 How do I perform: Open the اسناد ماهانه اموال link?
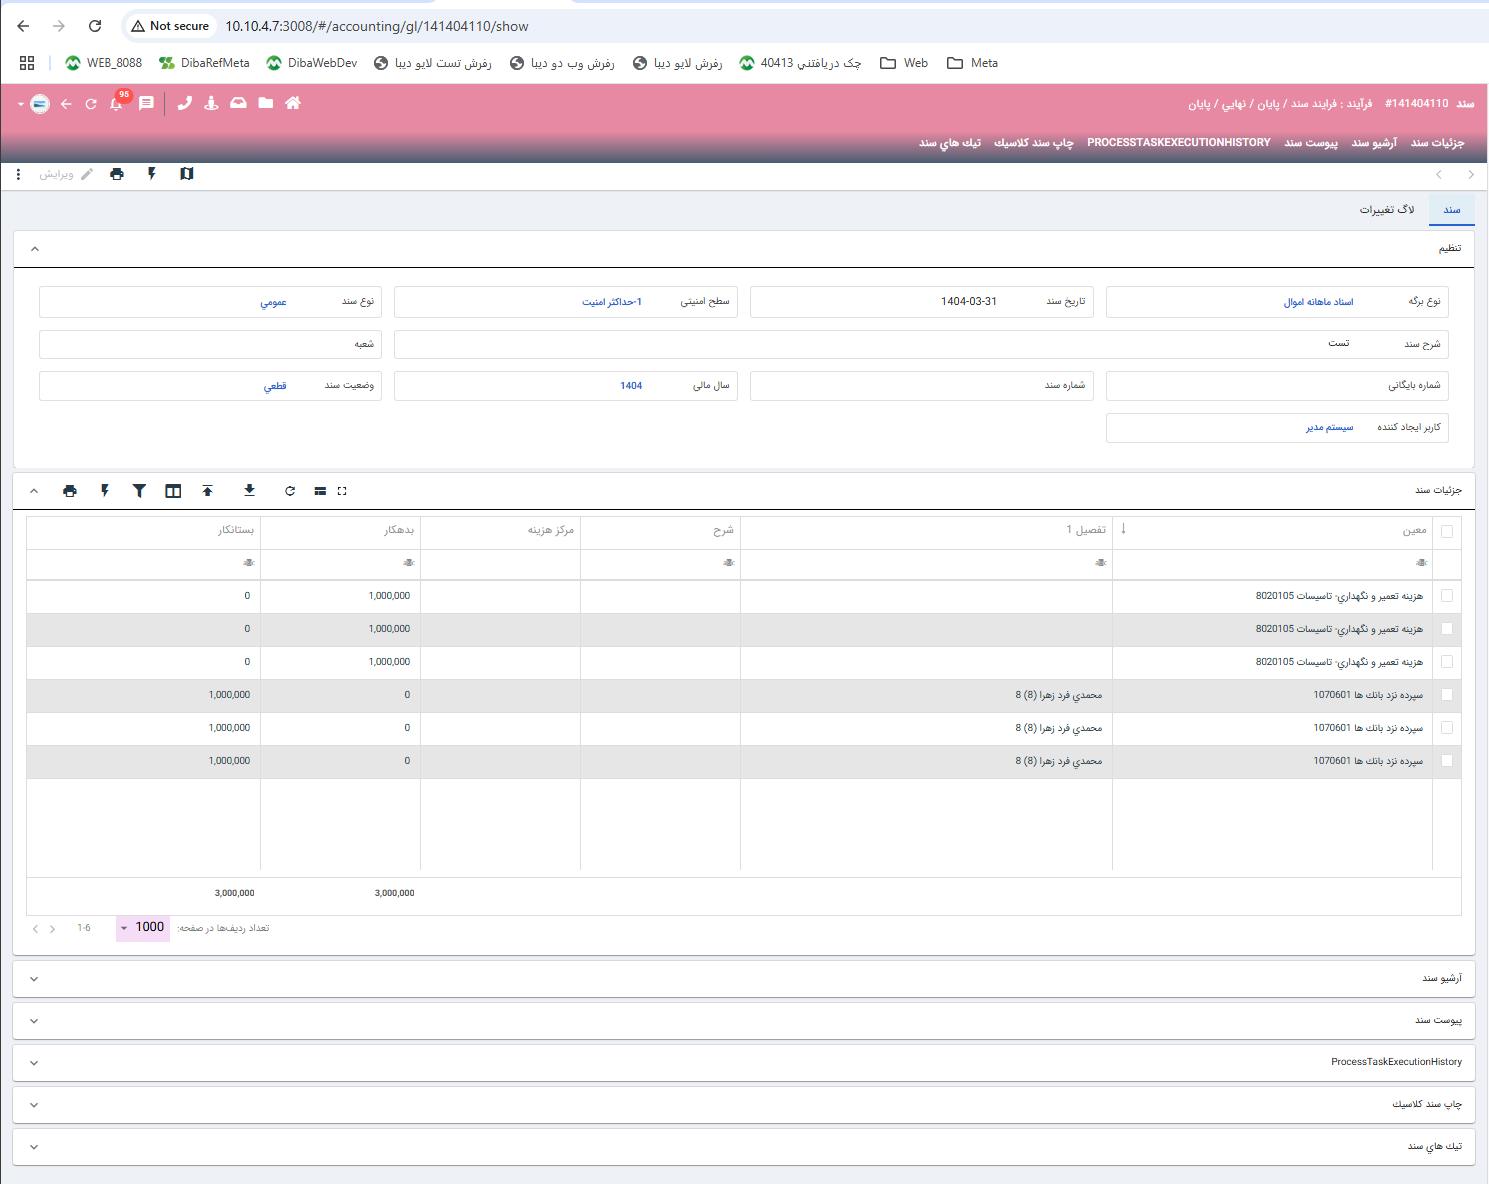[x=1318, y=302]
